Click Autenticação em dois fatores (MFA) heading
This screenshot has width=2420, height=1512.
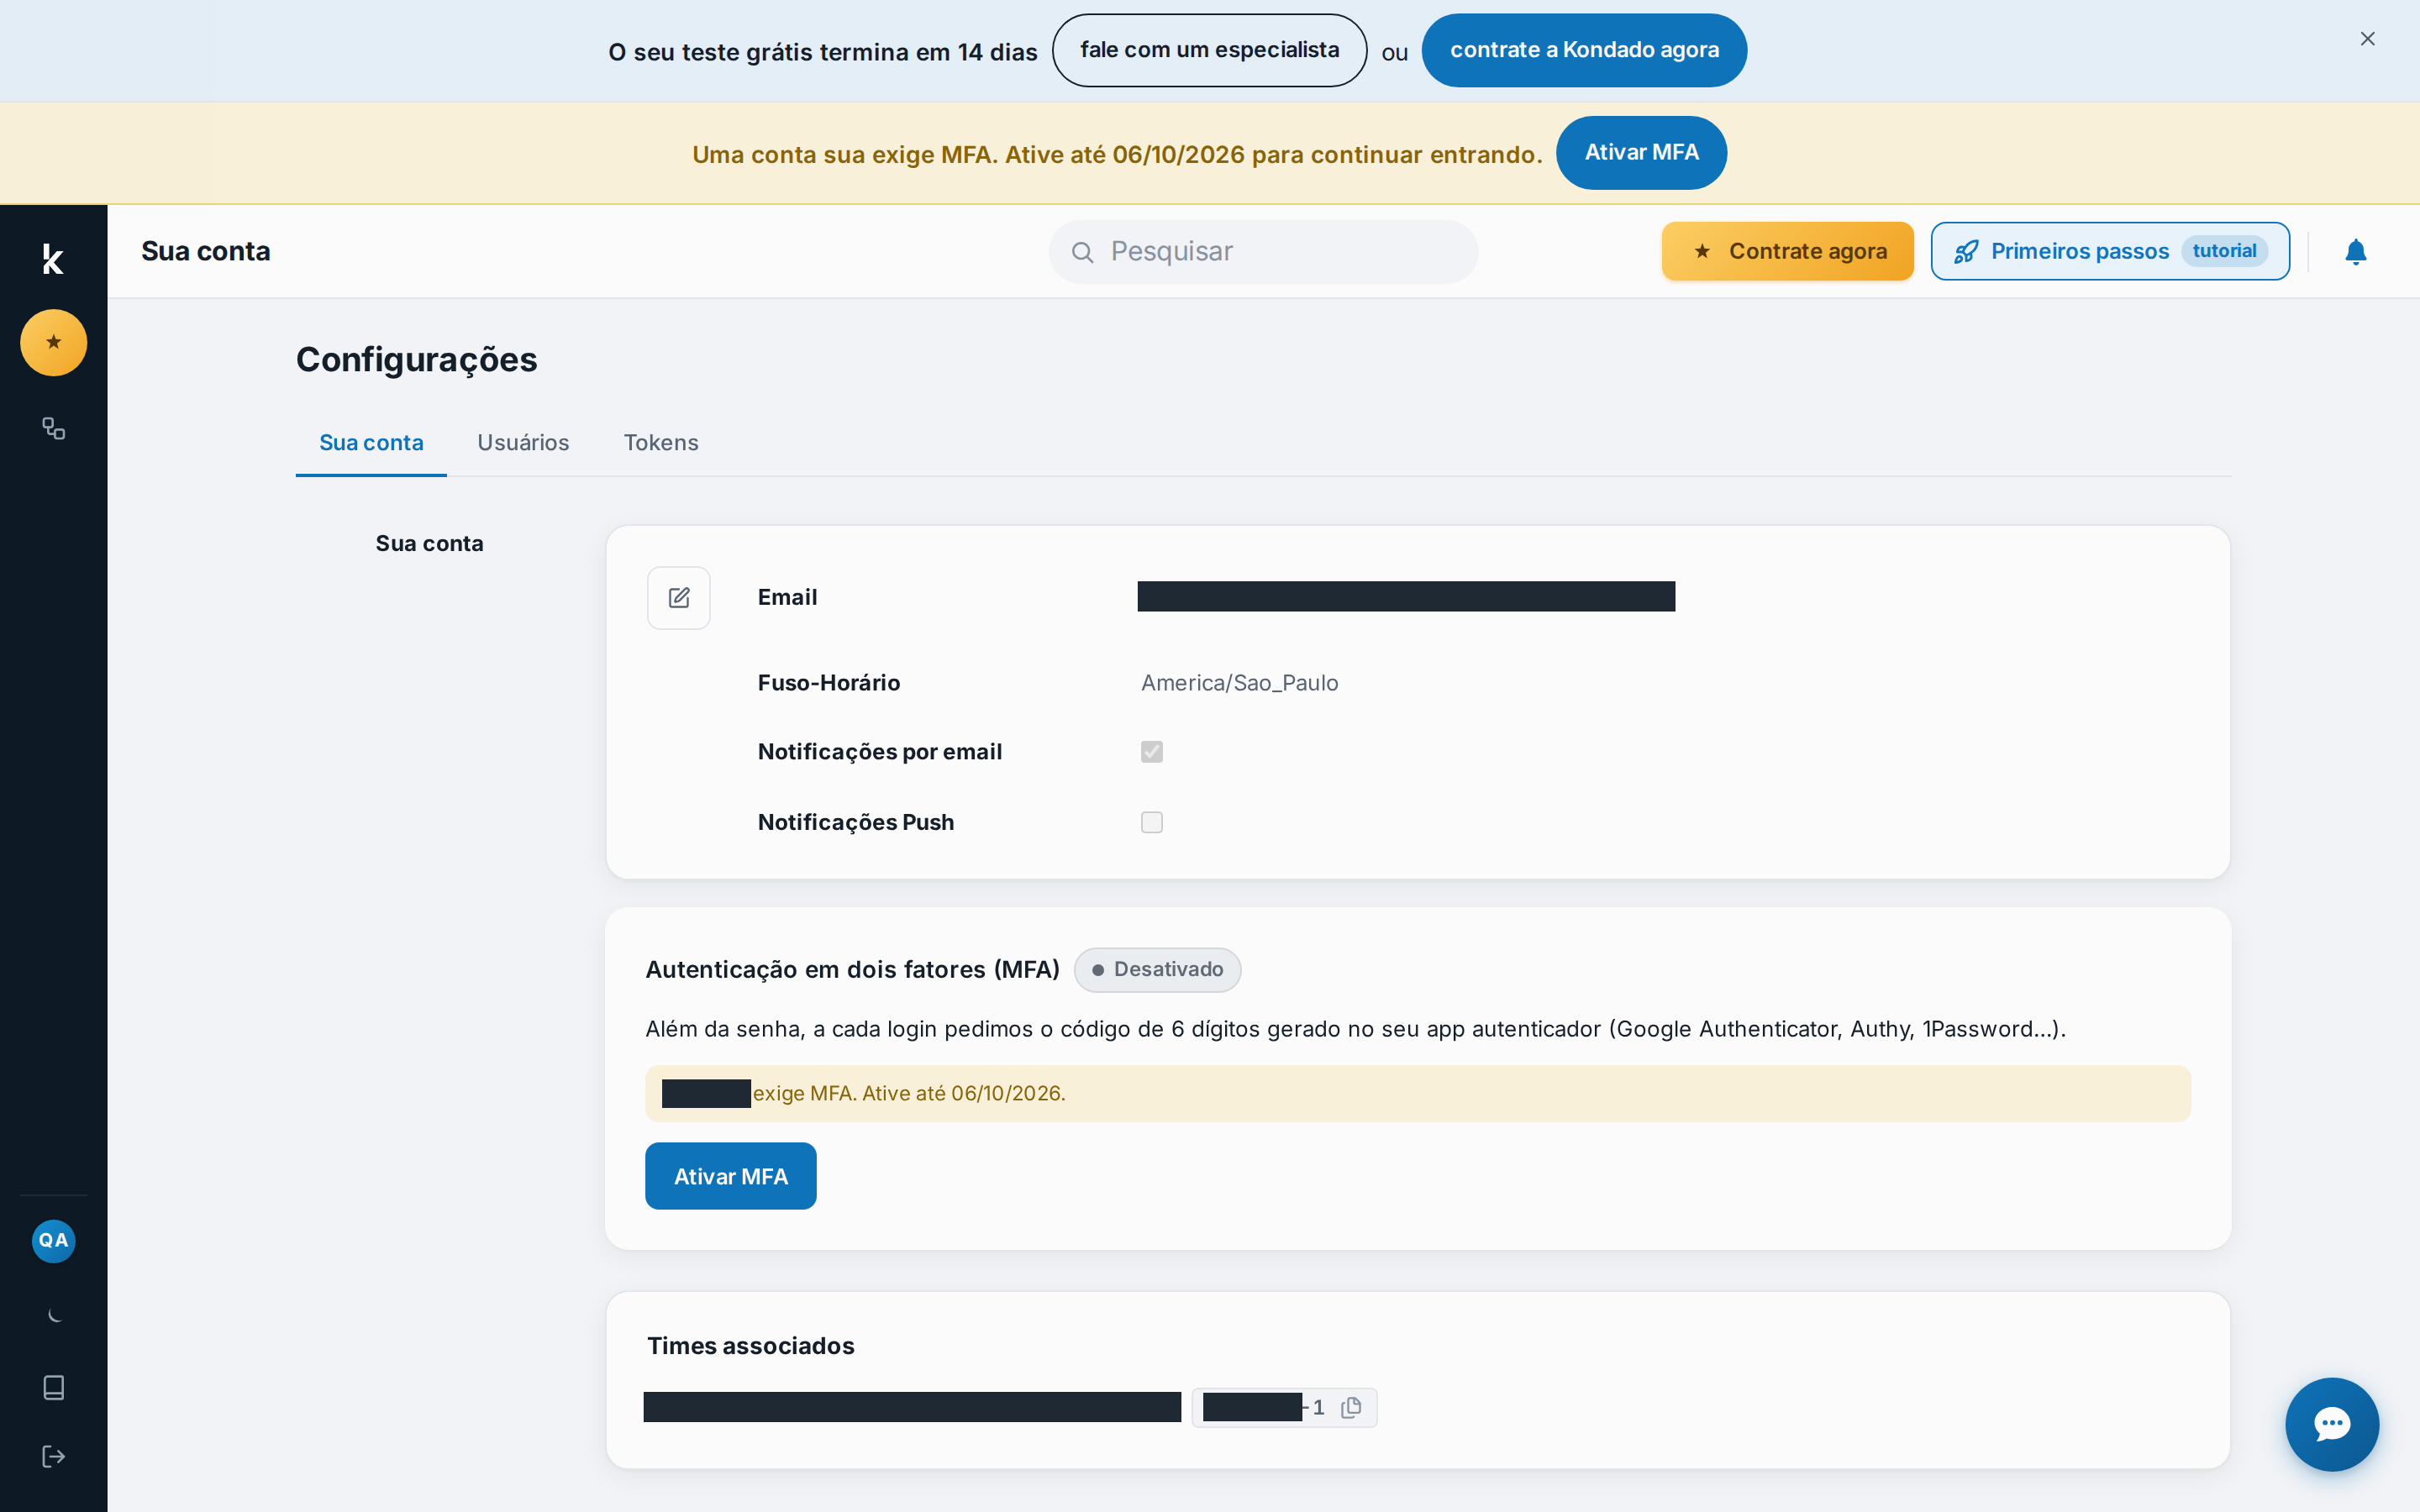(x=852, y=969)
